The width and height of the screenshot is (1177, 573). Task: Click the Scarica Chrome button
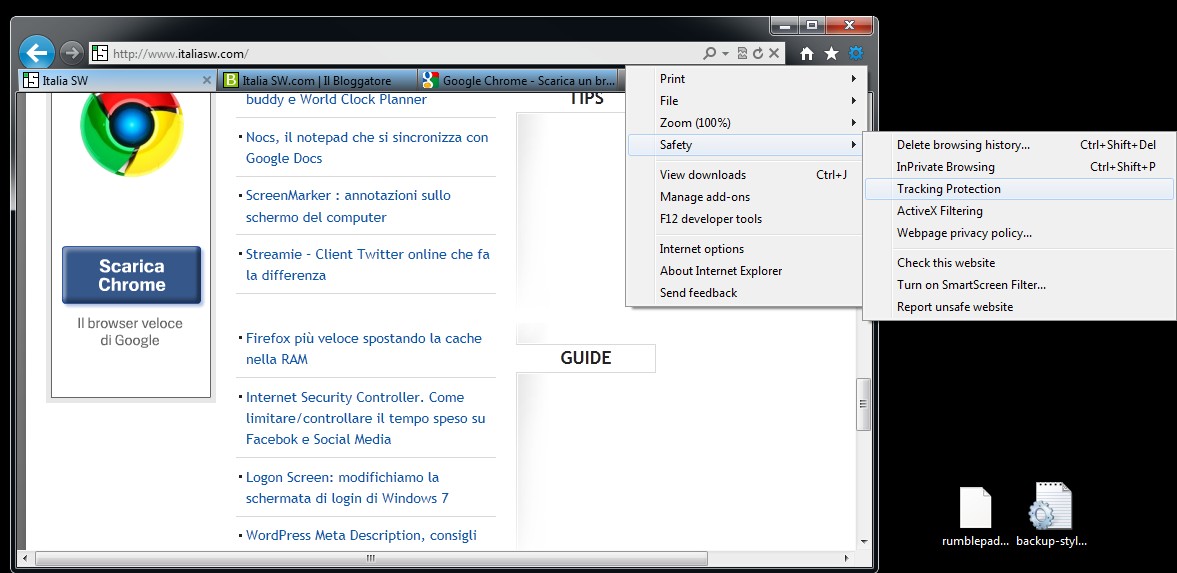coord(131,276)
